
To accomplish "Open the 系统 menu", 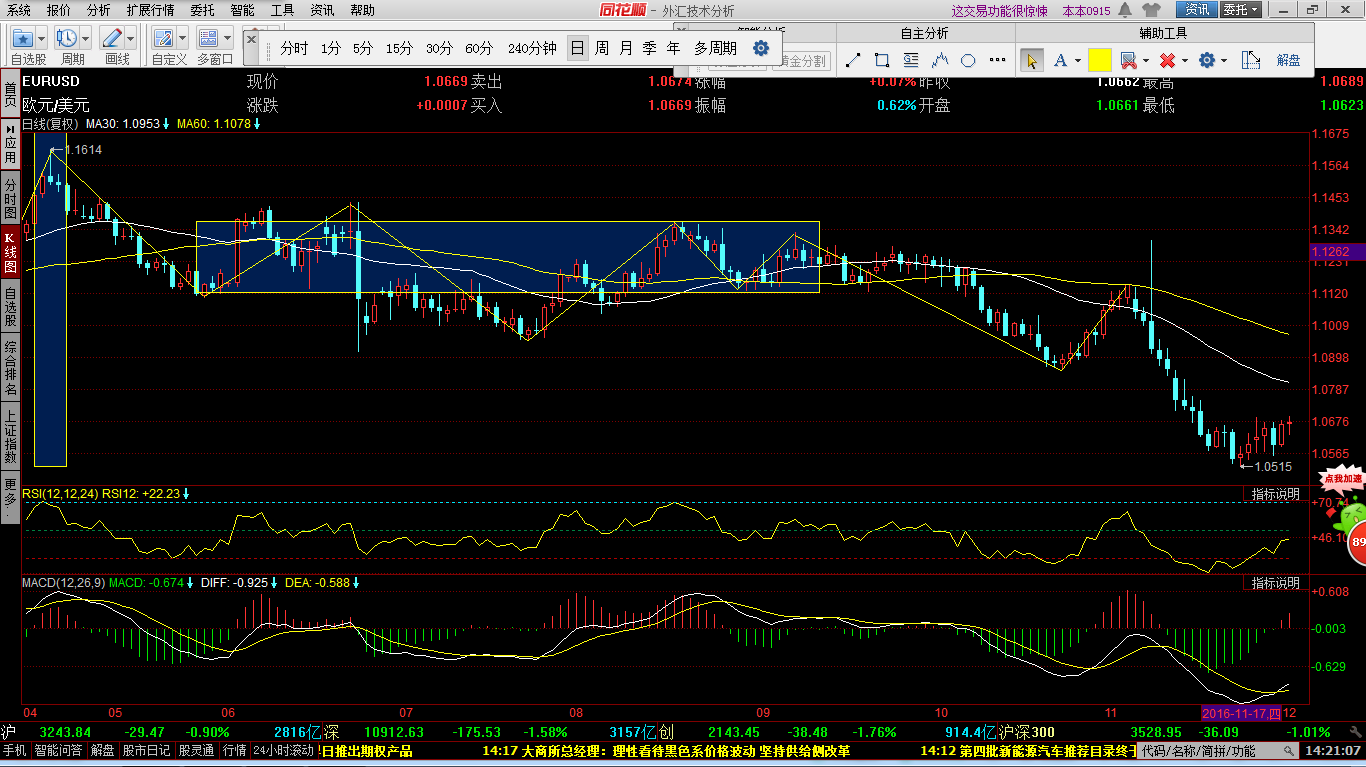I will coord(19,10).
